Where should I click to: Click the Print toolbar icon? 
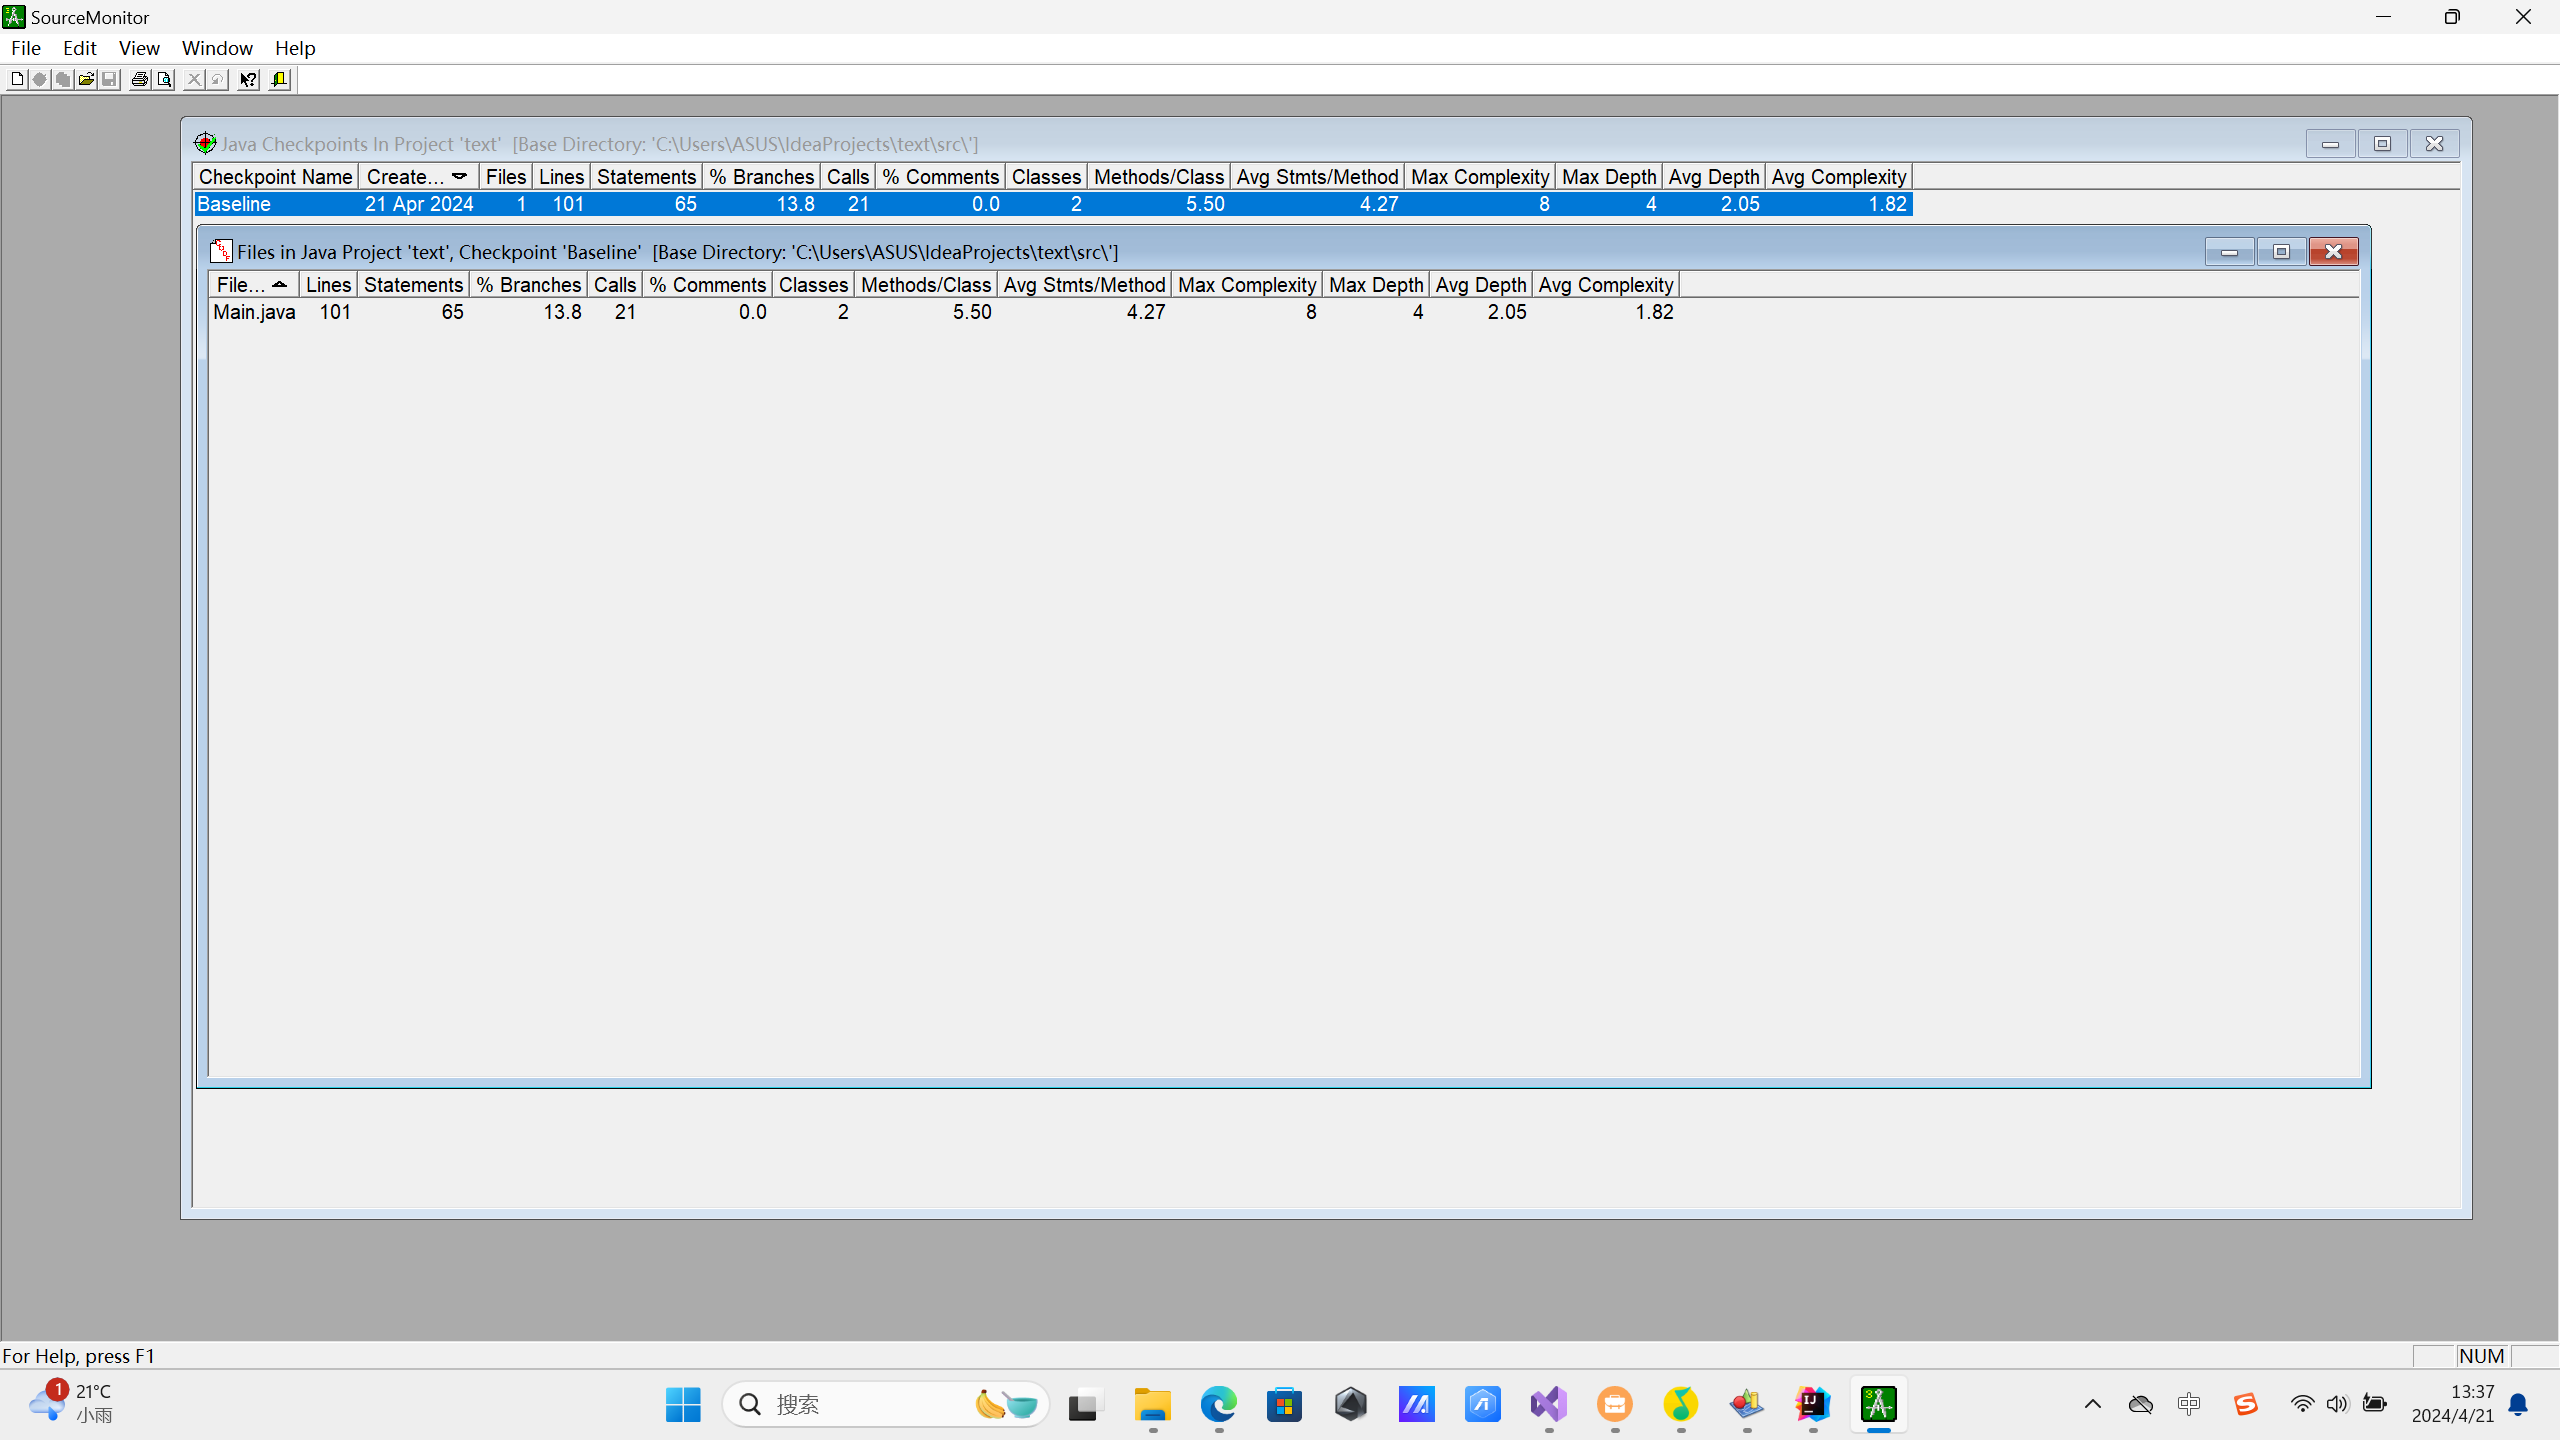140,79
